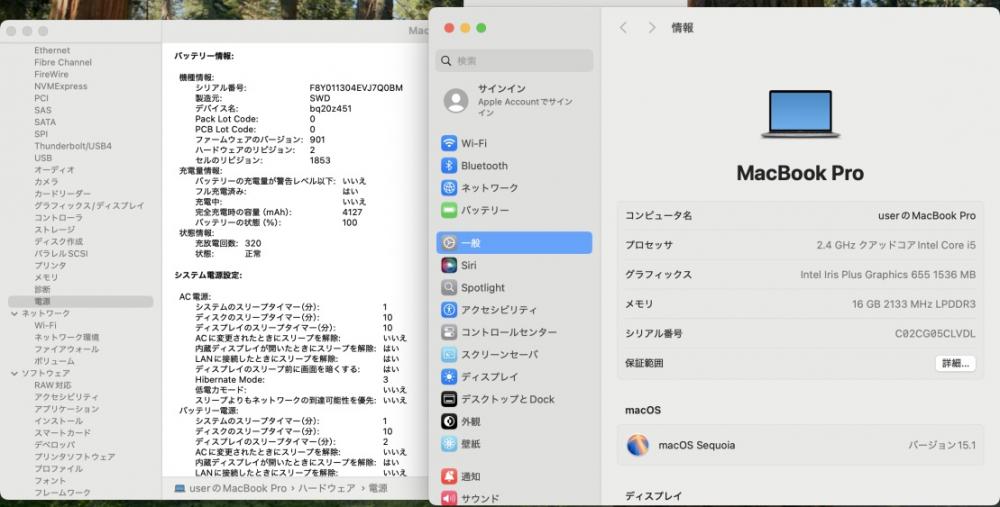Open the ネットワーク globe icon in System Settings
The width and height of the screenshot is (1000, 507).
449,188
